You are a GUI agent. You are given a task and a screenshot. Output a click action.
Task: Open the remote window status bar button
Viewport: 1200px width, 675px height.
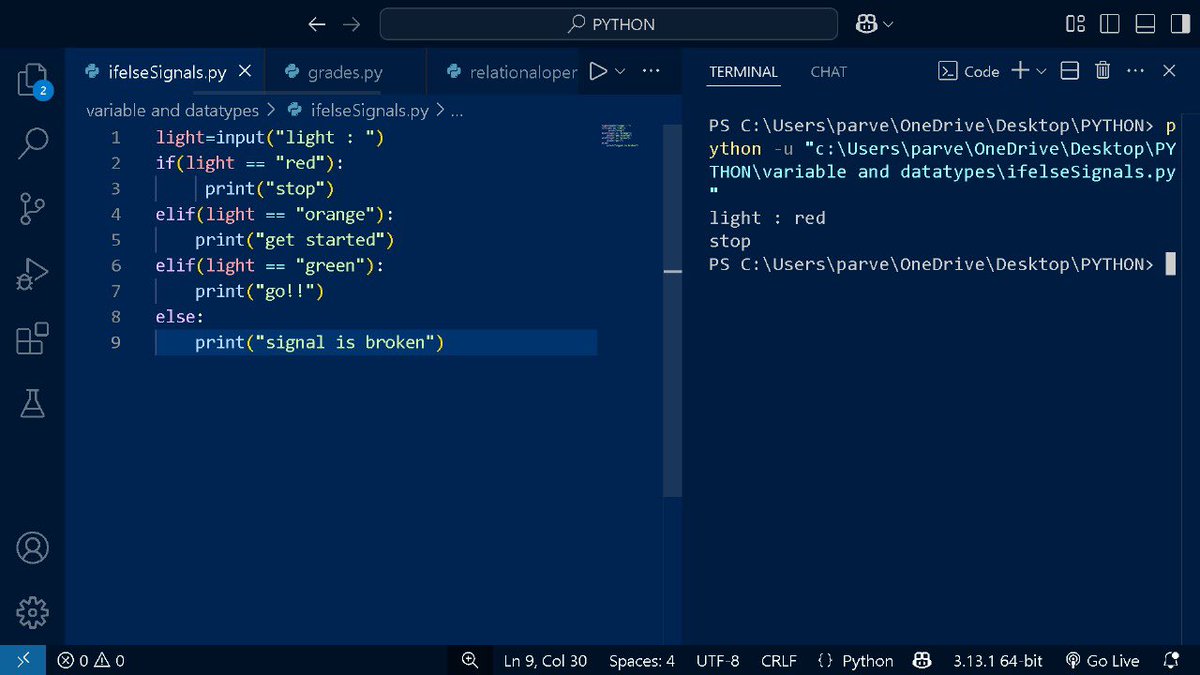tap(24, 660)
